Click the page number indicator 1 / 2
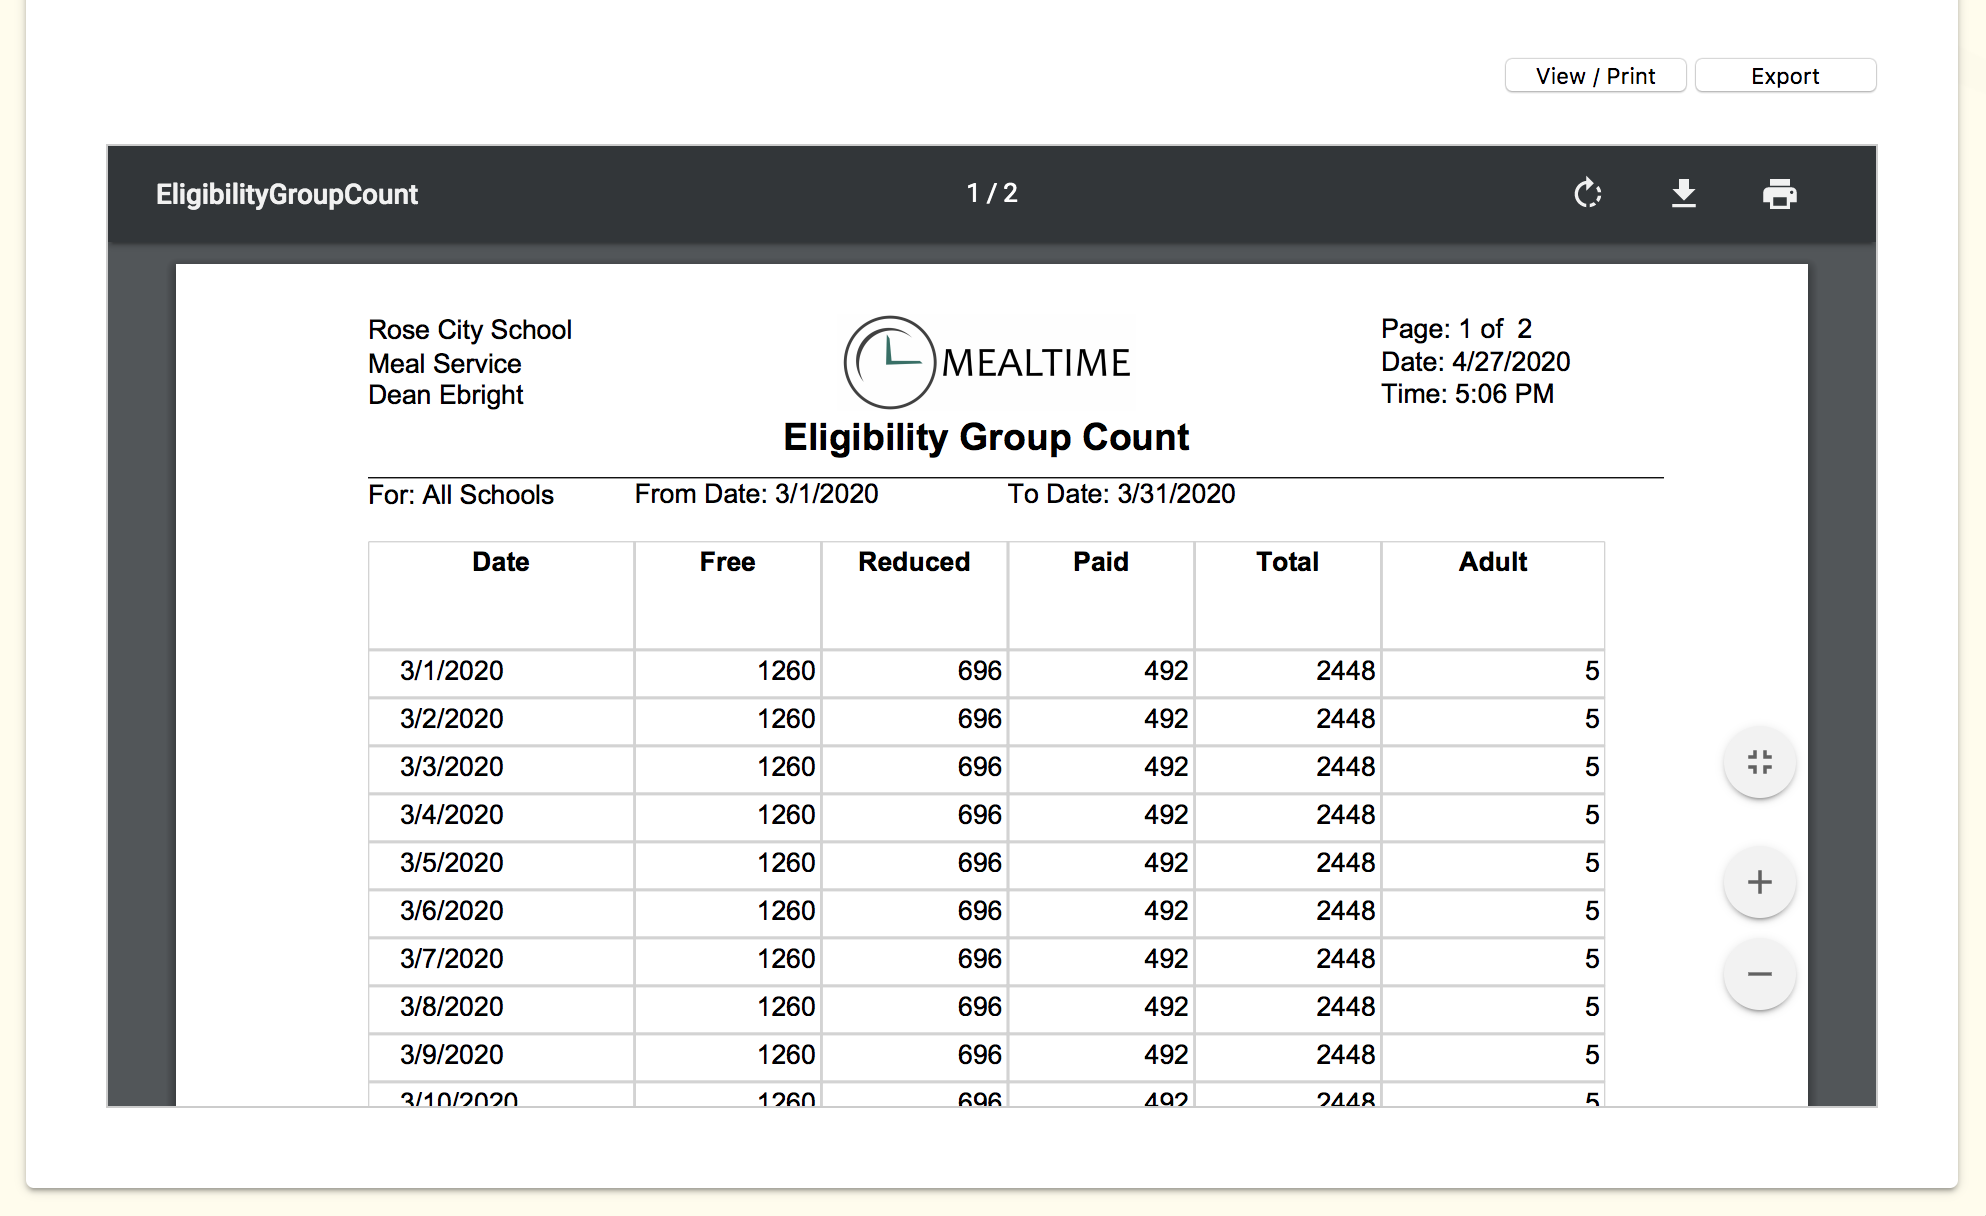This screenshot has width=1986, height=1216. click(x=991, y=193)
